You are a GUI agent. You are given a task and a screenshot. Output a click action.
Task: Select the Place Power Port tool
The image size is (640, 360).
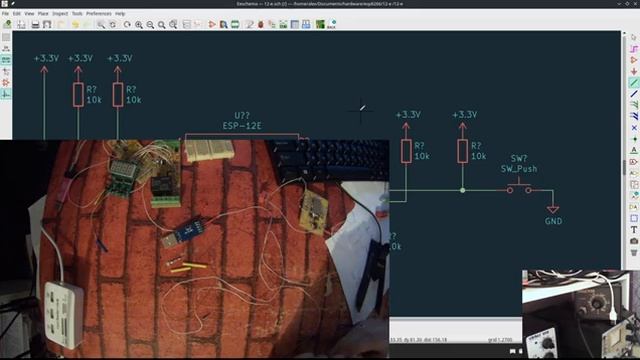634,71
